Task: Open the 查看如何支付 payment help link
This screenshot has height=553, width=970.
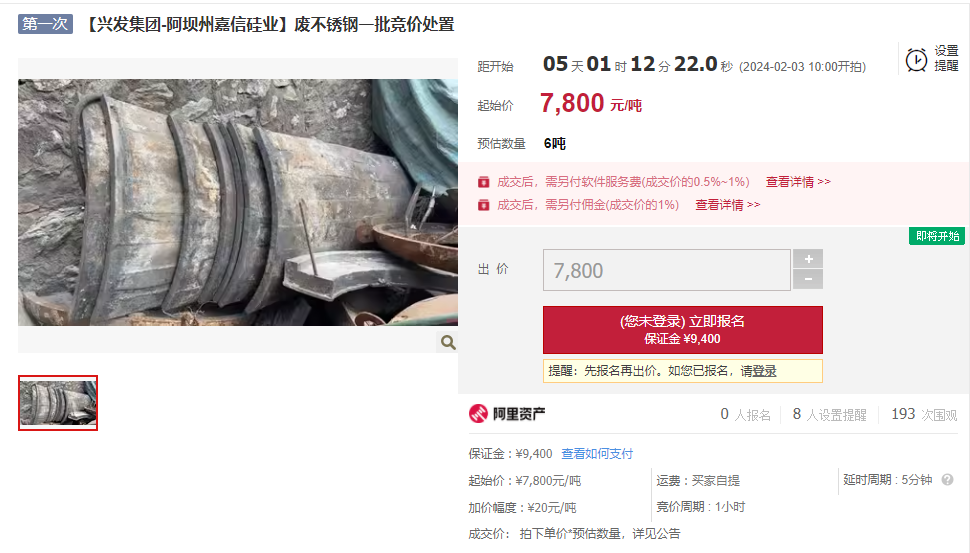Action: coord(597,453)
